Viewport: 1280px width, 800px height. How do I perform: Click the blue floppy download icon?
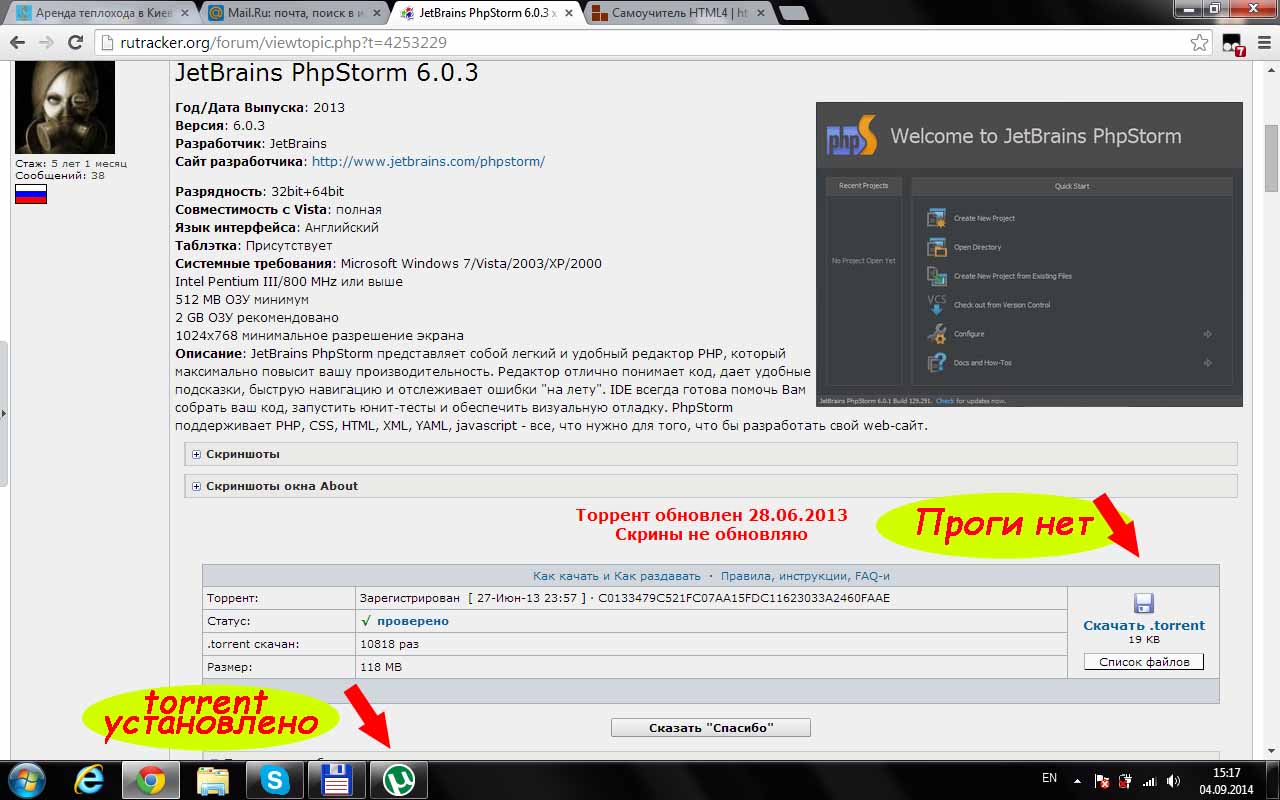tap(1144, 603)
